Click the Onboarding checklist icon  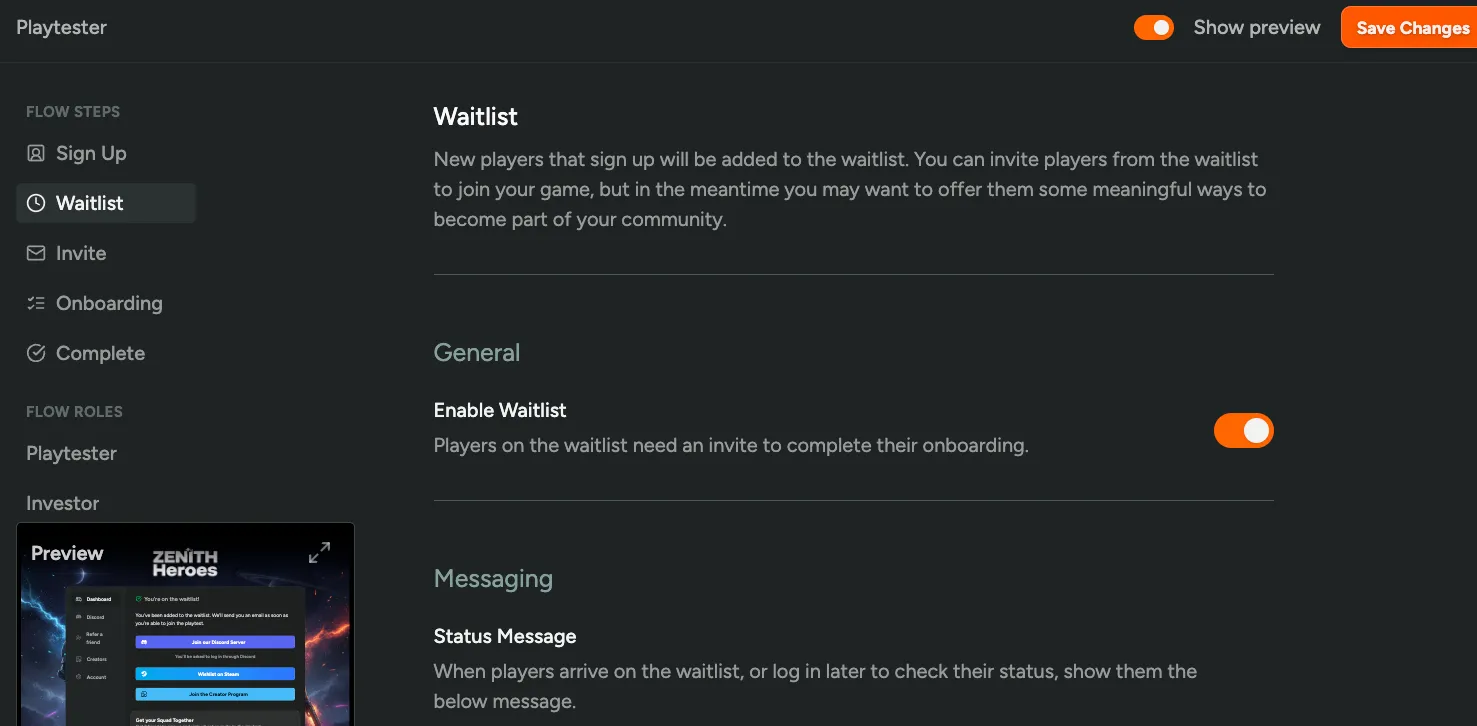[36, 303]
